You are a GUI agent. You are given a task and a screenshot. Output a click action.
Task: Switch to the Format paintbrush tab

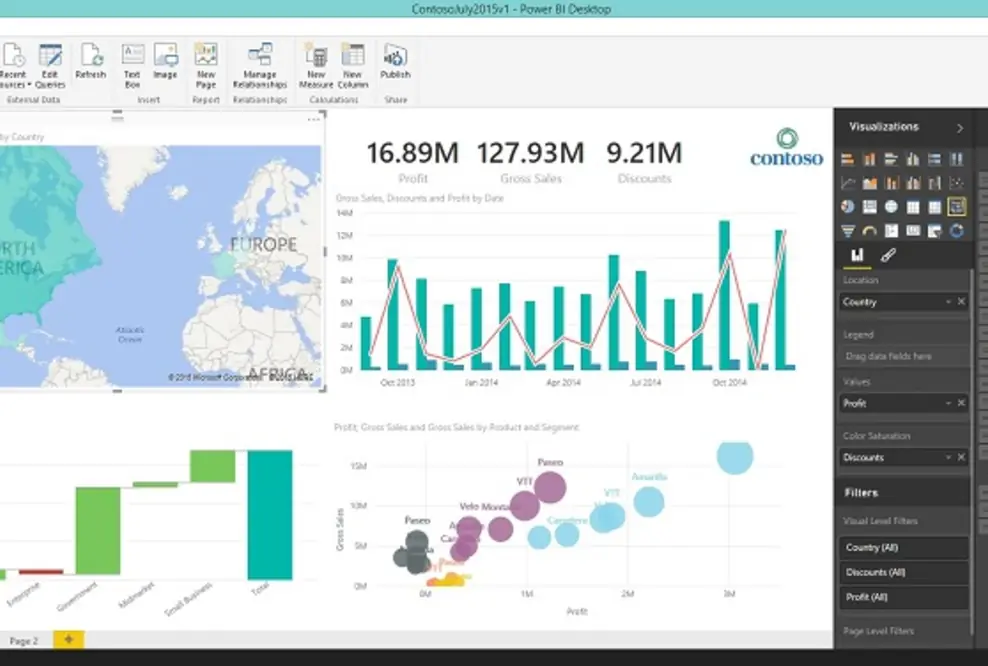pyautogui.click(x=888, y=255)
